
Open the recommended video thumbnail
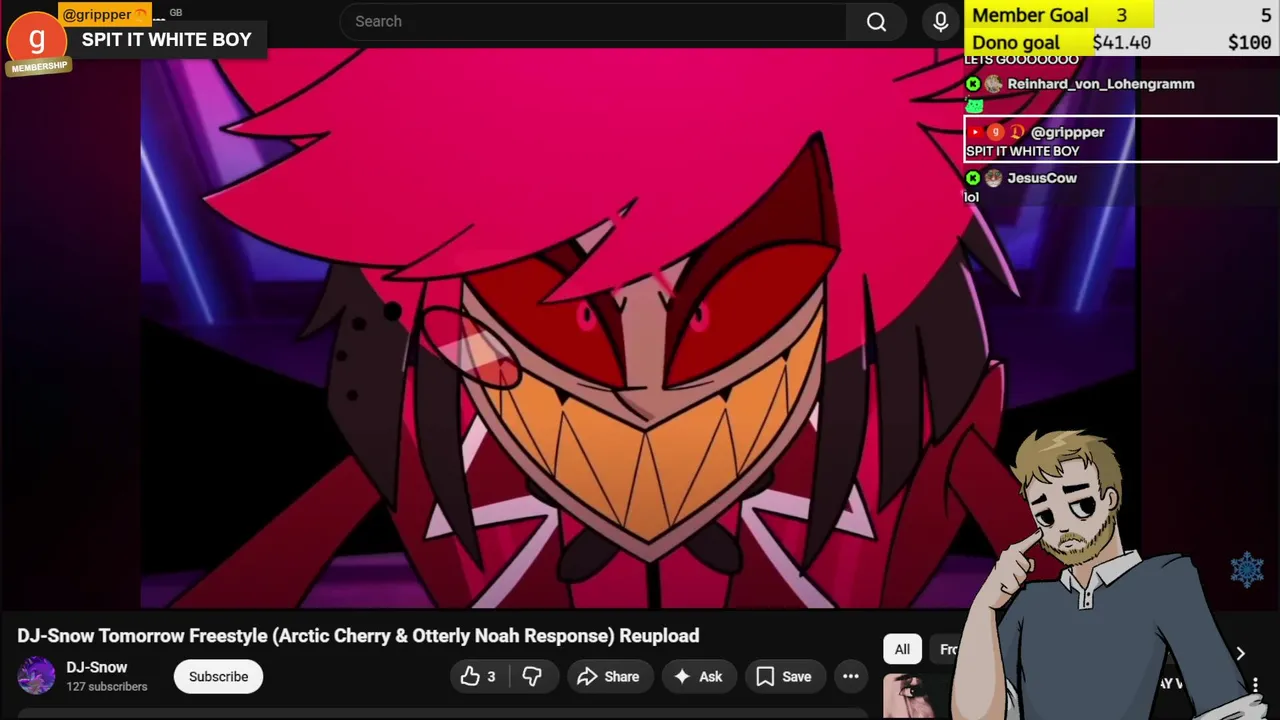pos(915,697)
